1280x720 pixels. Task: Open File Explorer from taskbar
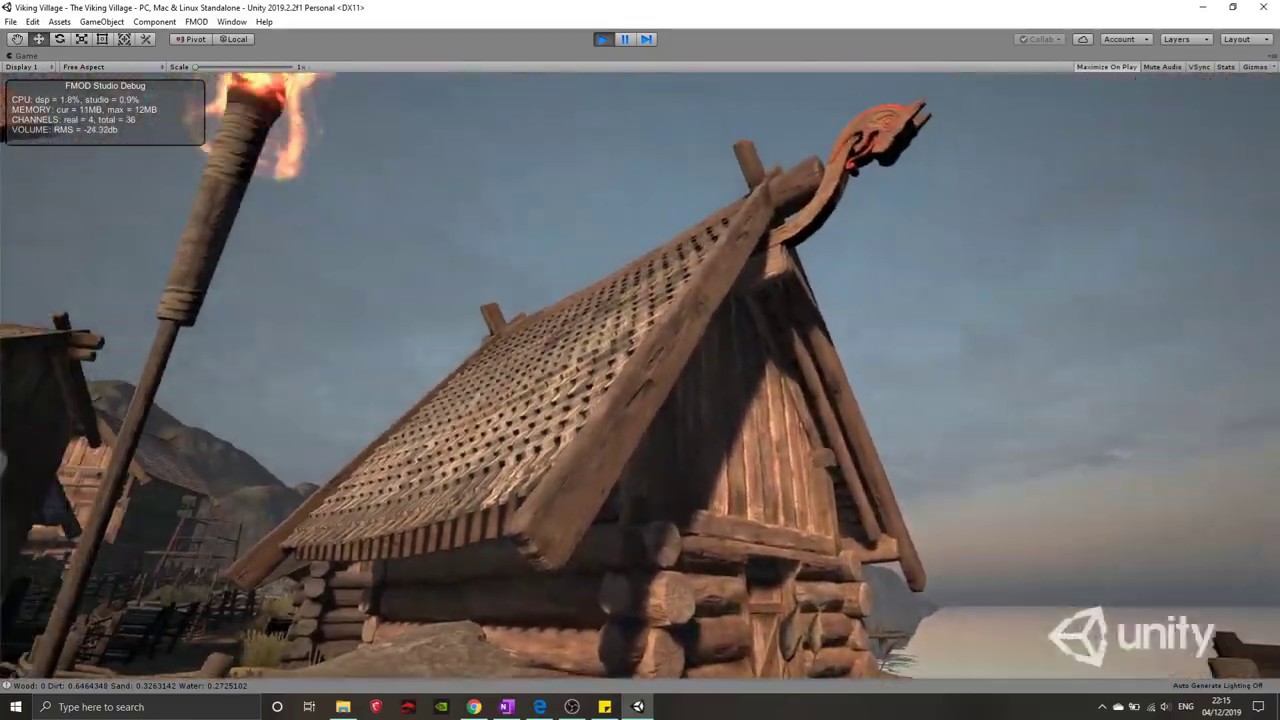point(343,707)
